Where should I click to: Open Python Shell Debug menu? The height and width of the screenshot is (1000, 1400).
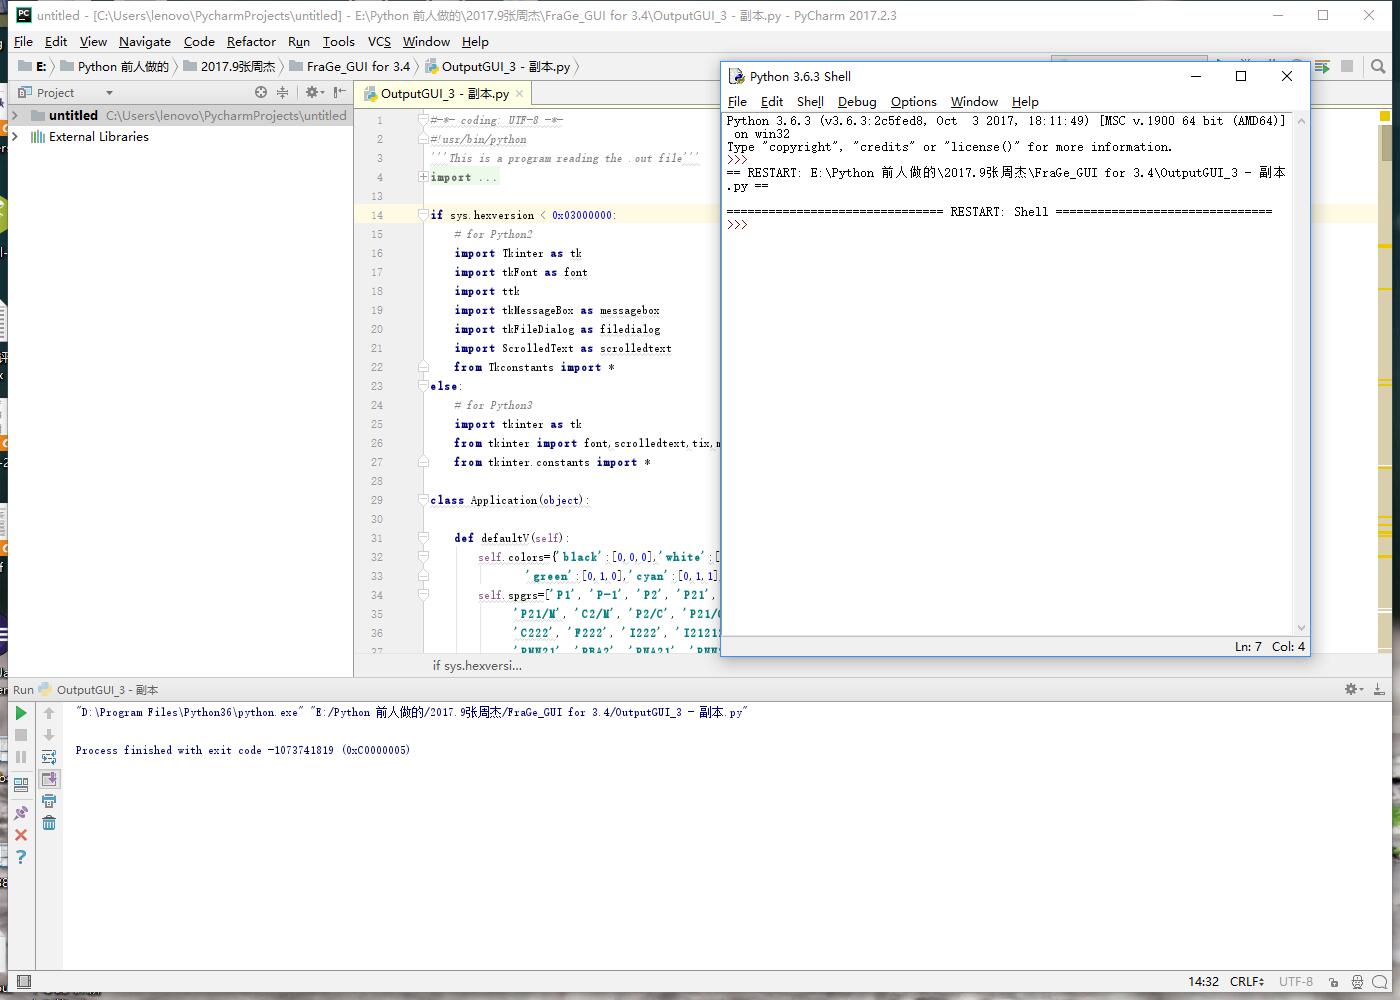[857, 101]
